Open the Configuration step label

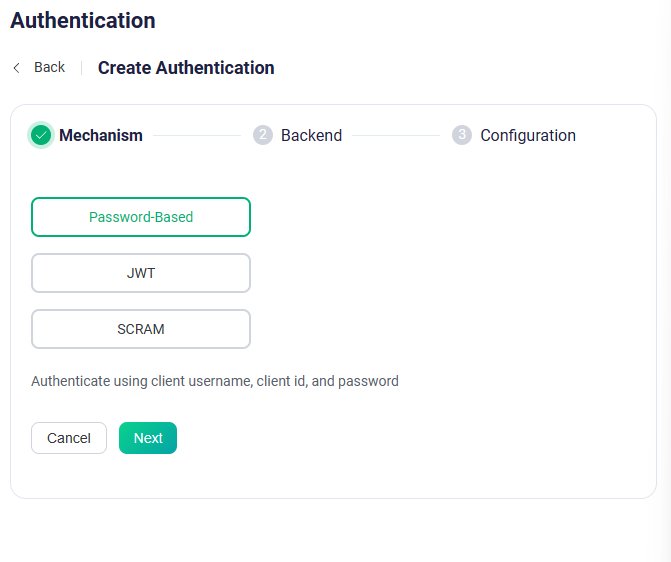pos(528,136)
